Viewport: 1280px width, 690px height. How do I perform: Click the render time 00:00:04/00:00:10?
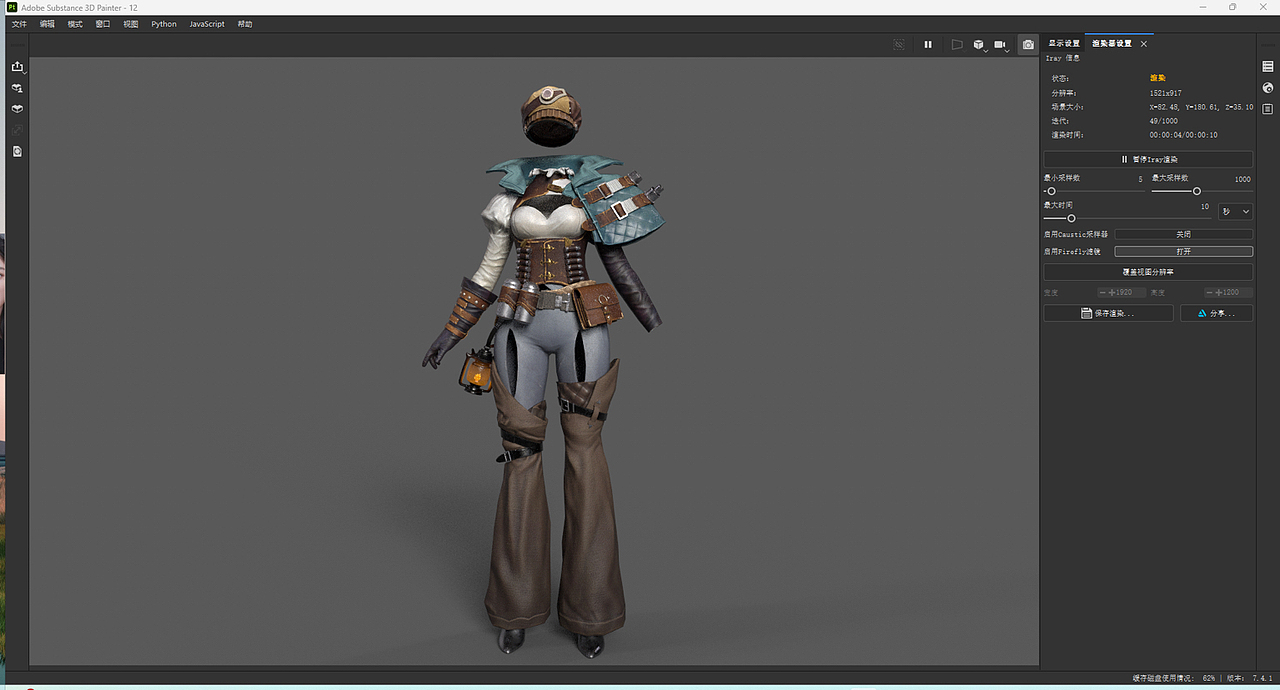[x=1183, y=134]
